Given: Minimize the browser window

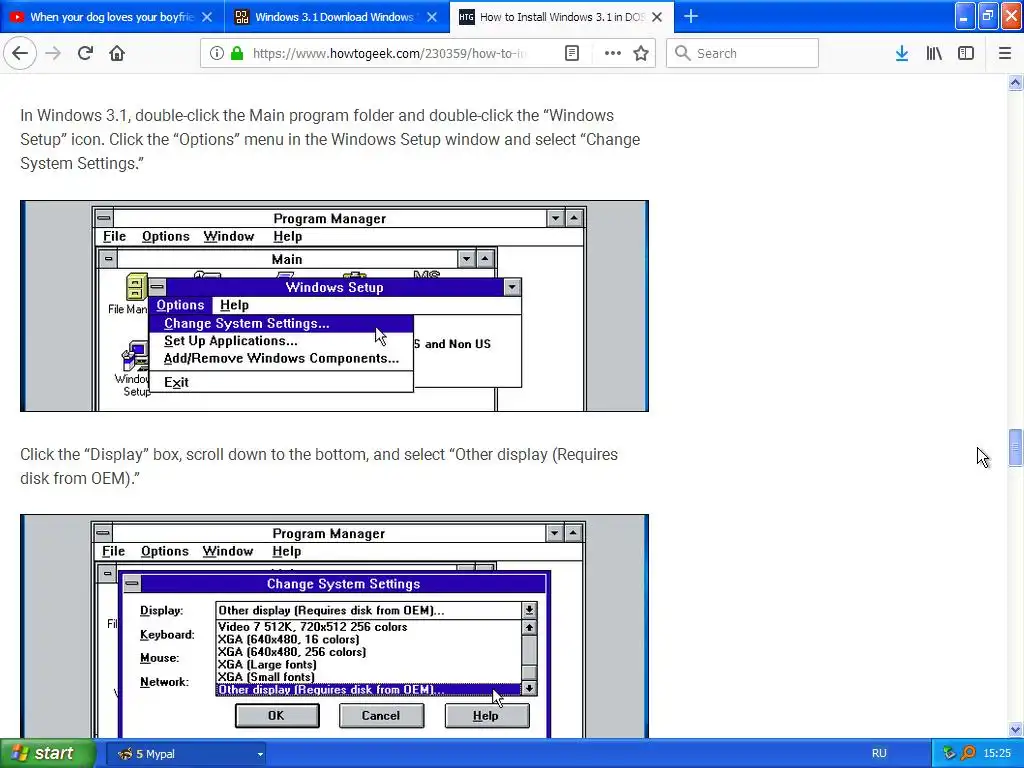Looking at the screenshot, I should point(965,16).
